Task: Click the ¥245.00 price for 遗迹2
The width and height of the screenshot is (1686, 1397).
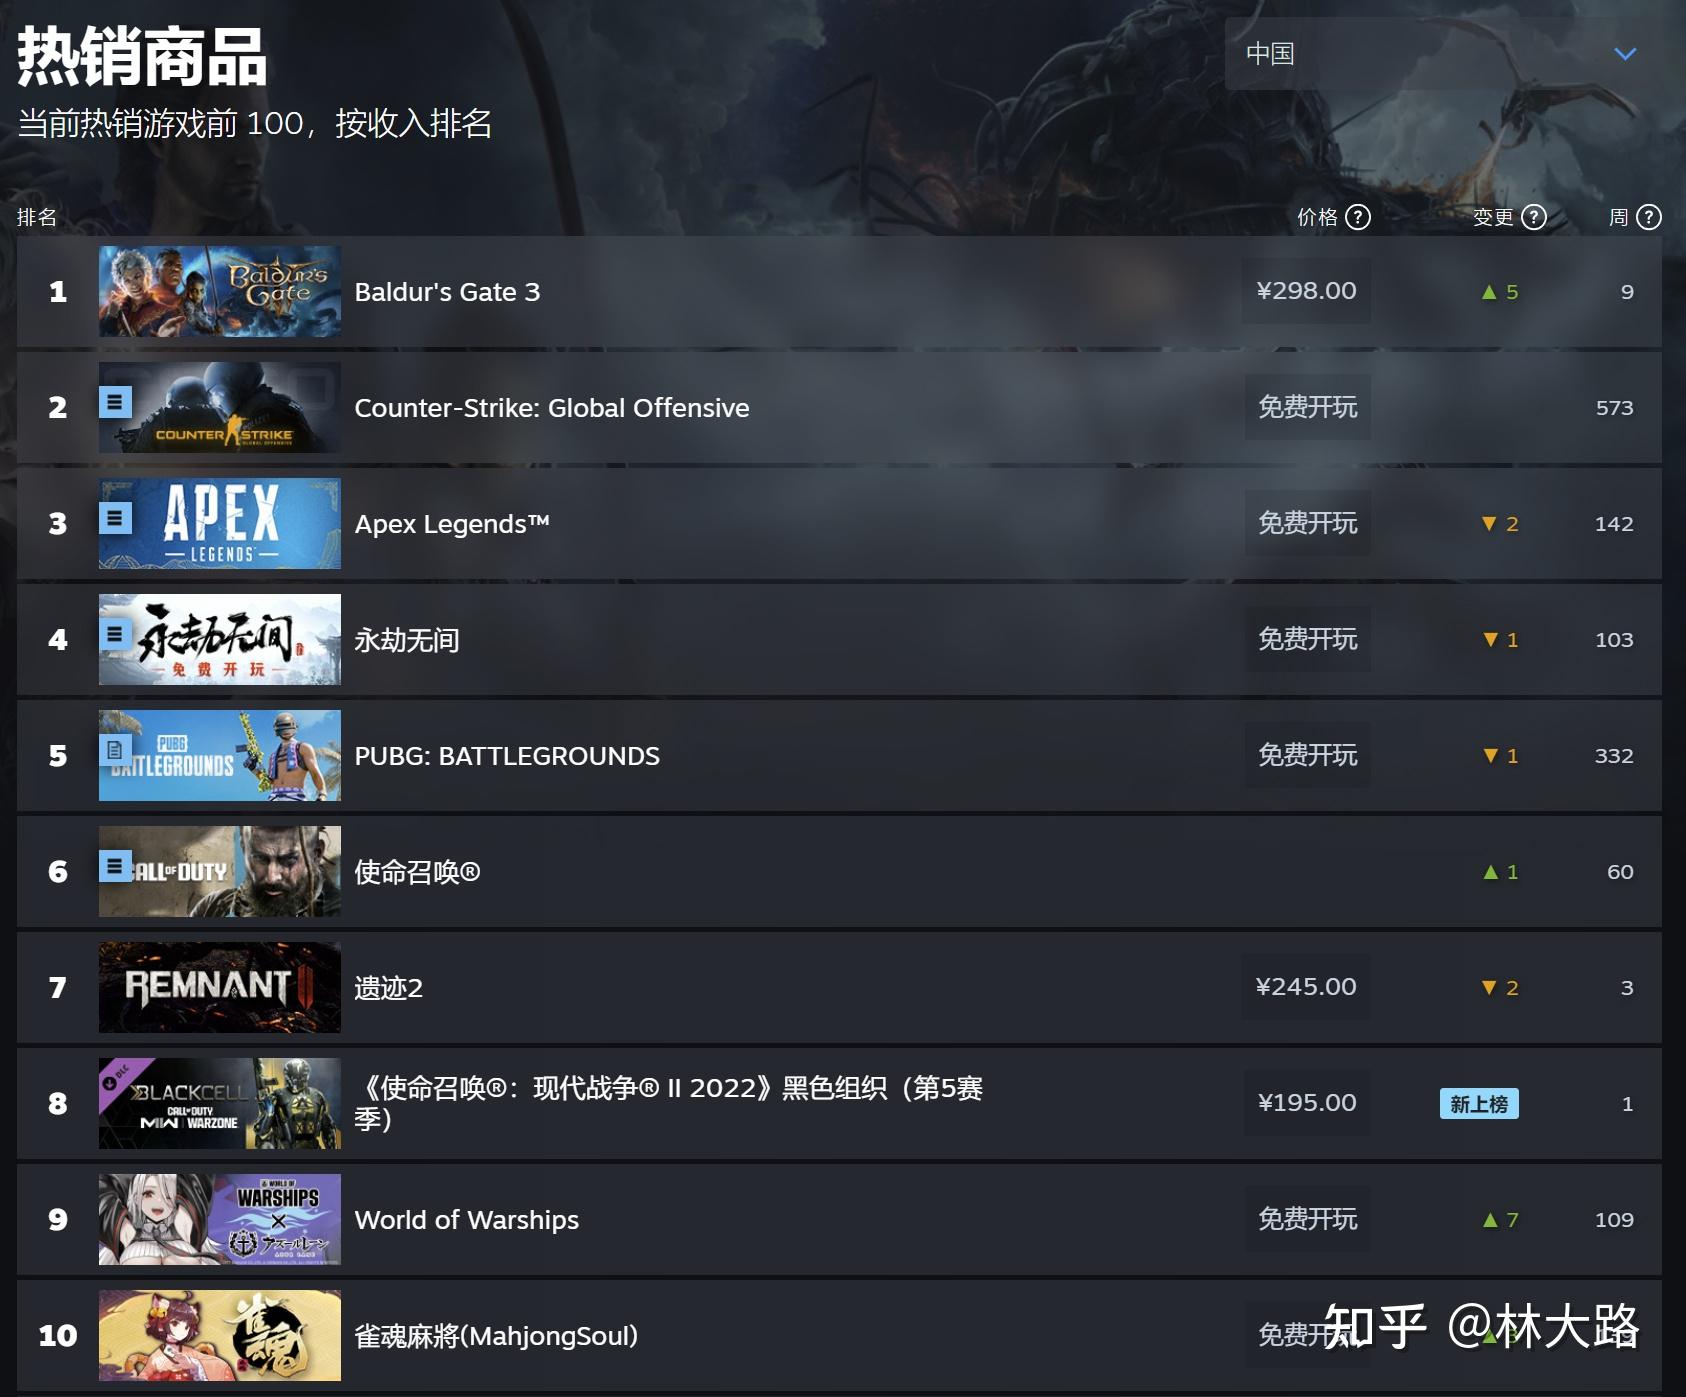Action: tap(1306, 987)
